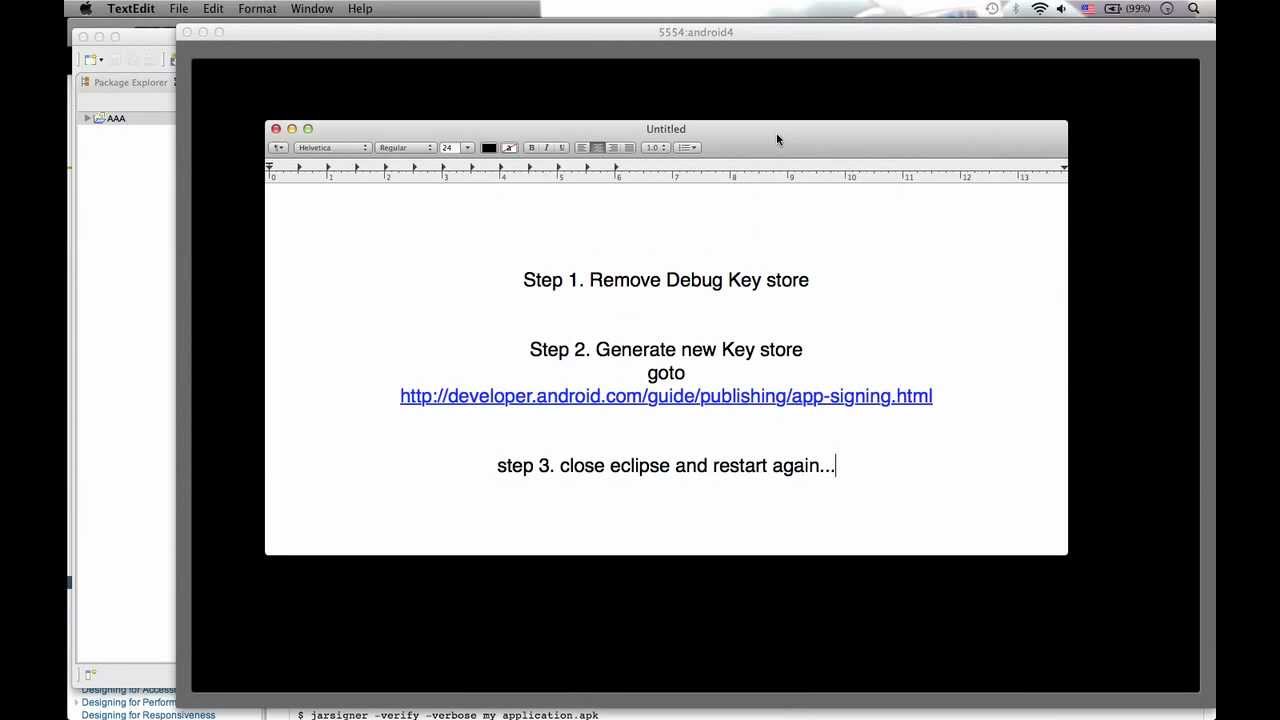This screenshot has height=720, width=1280.
Task: Open the black text color swatch
Action: click(489, 148)
